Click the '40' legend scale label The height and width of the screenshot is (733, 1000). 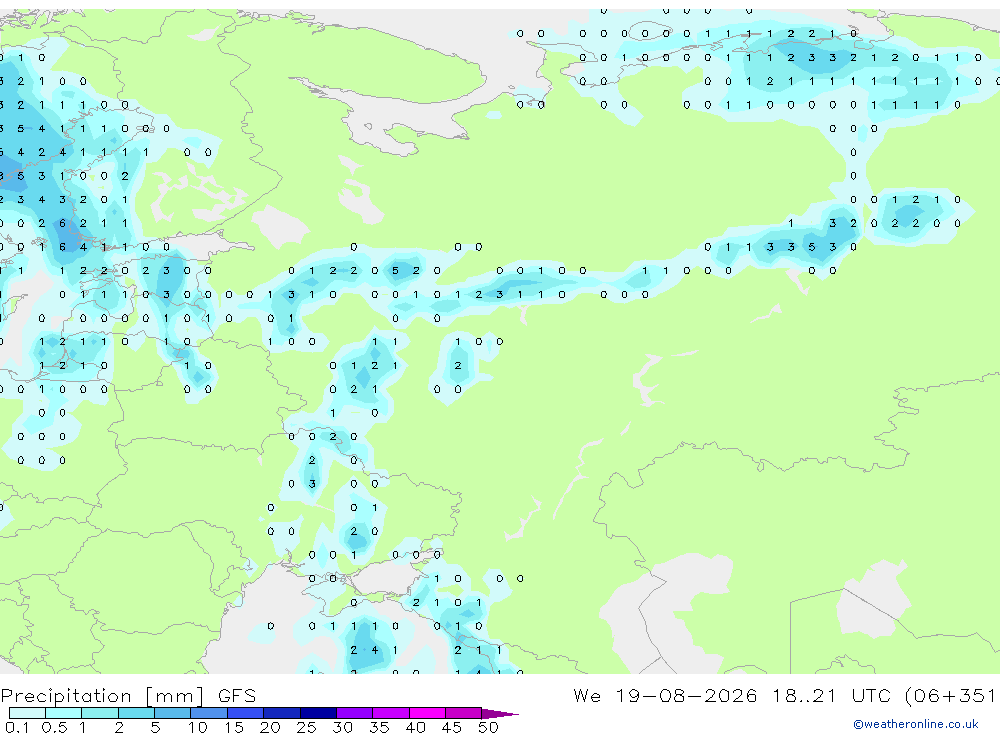(416, 727)
